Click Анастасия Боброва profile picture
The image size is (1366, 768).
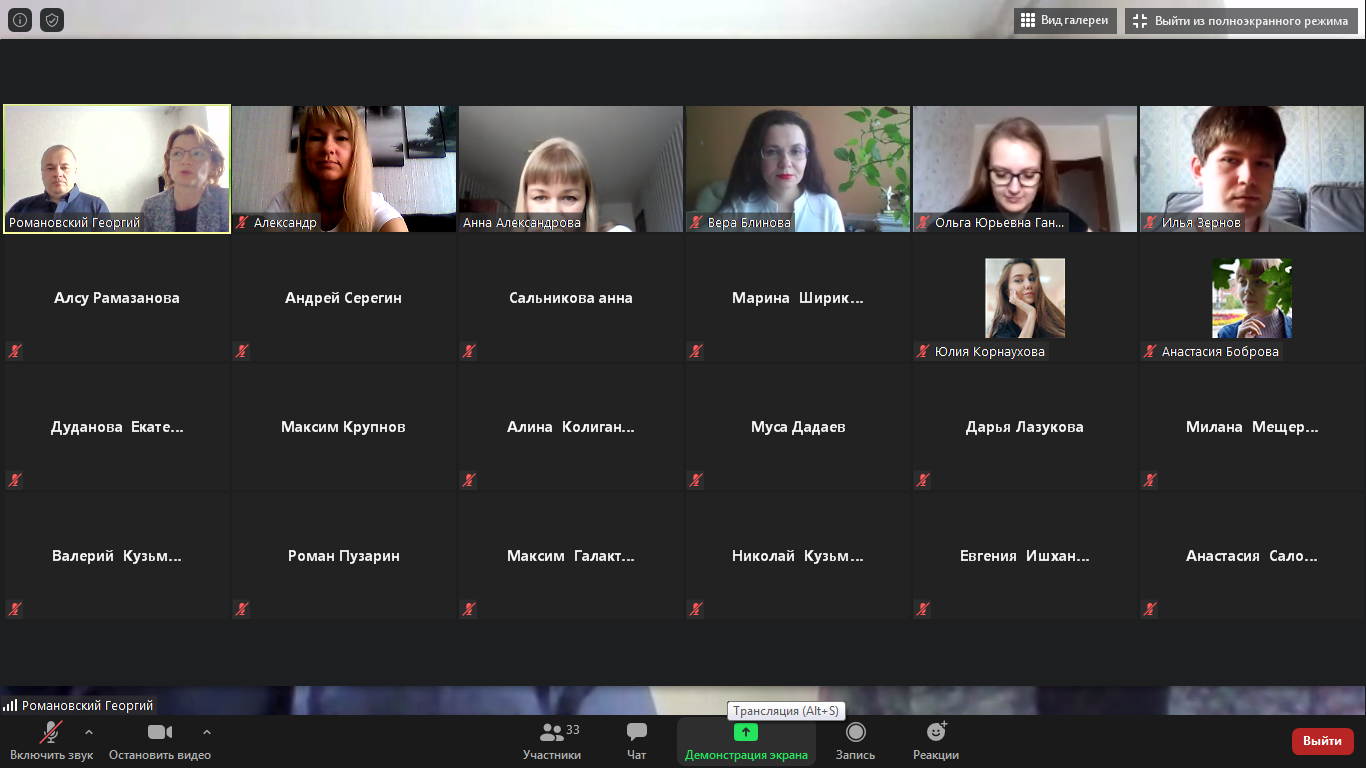tap(1252, 298)
